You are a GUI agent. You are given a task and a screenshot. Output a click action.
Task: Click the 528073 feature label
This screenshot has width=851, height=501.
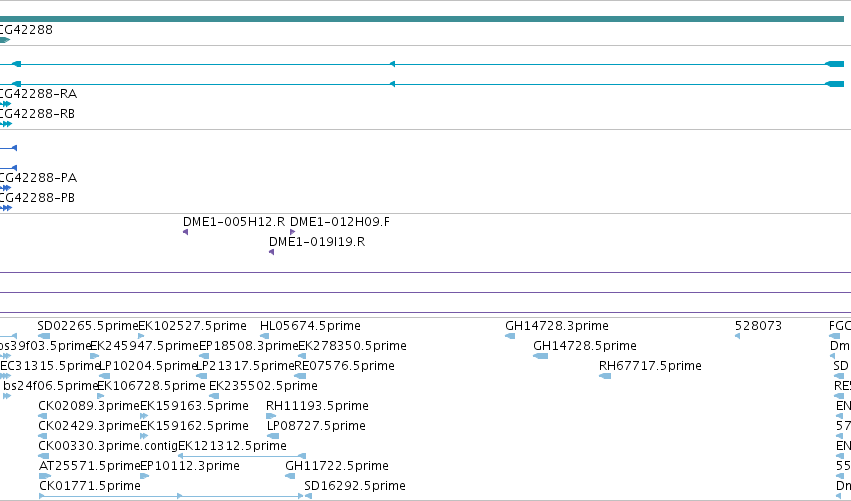point(758,326)
